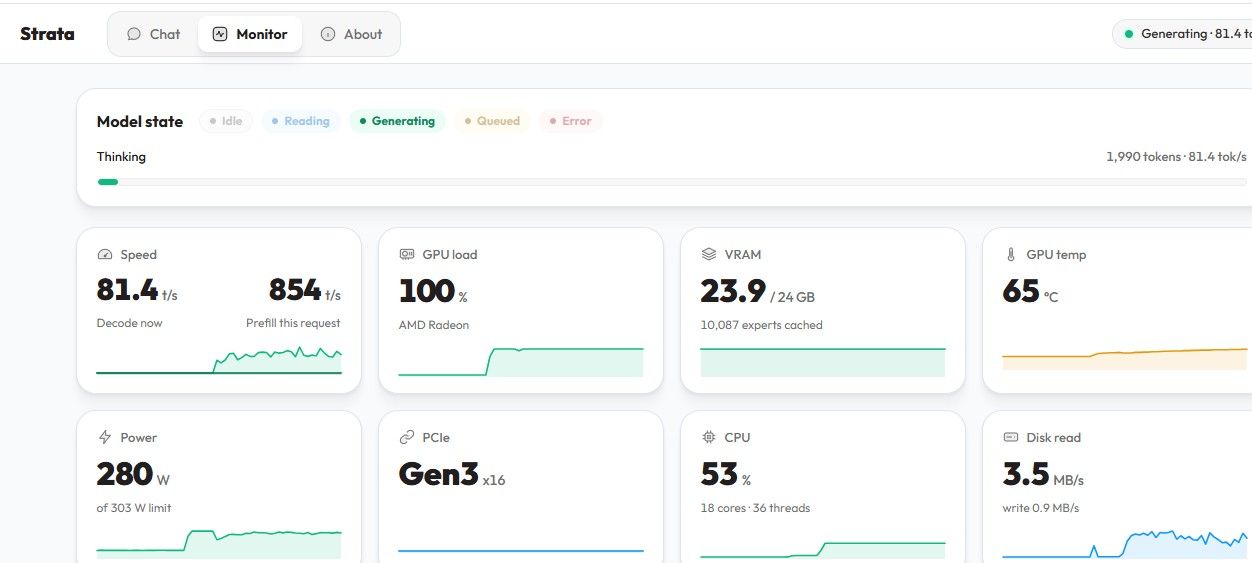
Task: Click the Speed sparkline chart
Action: click(x=219, y=360)
